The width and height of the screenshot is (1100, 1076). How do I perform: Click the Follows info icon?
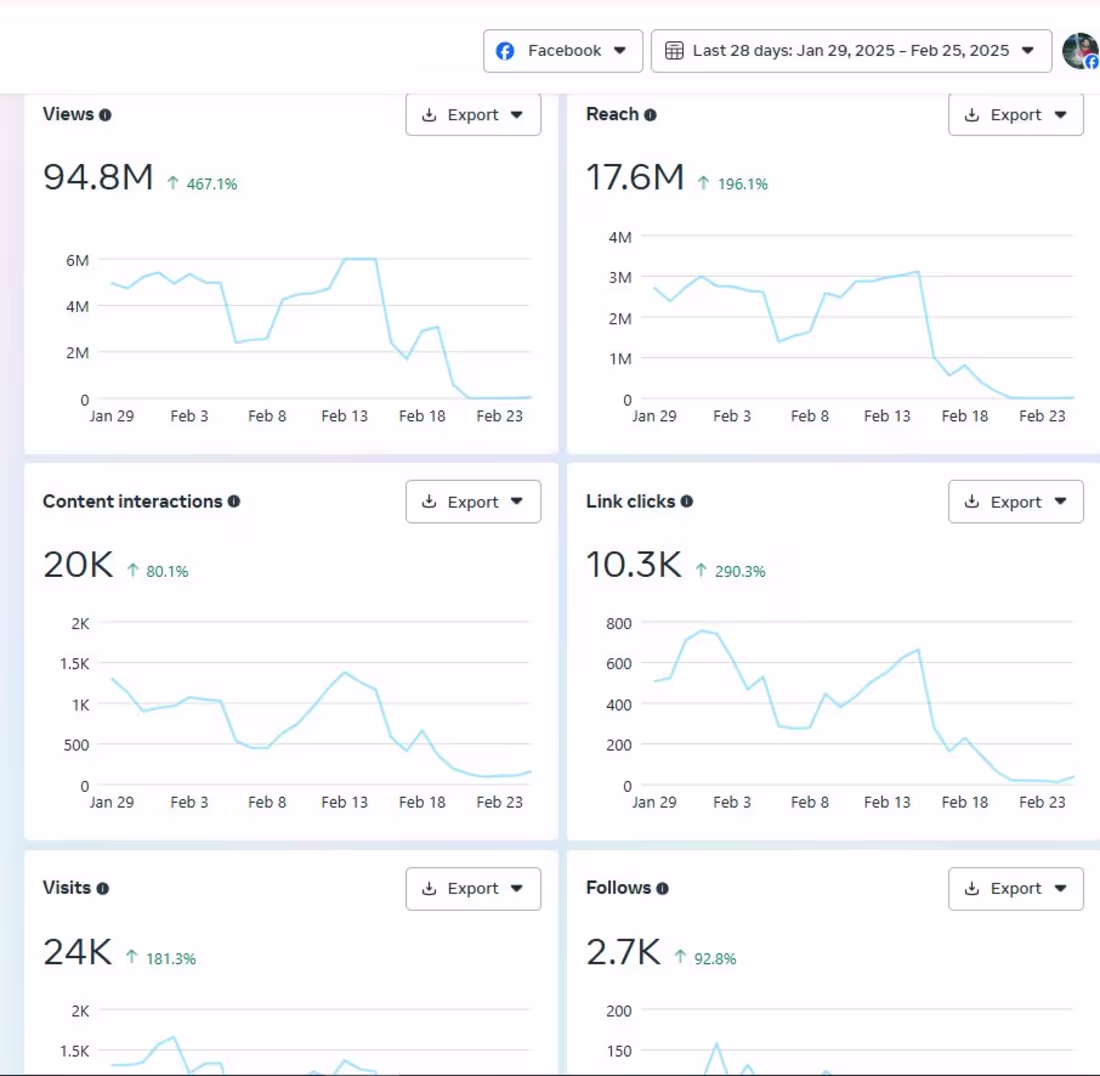[662, 889]
